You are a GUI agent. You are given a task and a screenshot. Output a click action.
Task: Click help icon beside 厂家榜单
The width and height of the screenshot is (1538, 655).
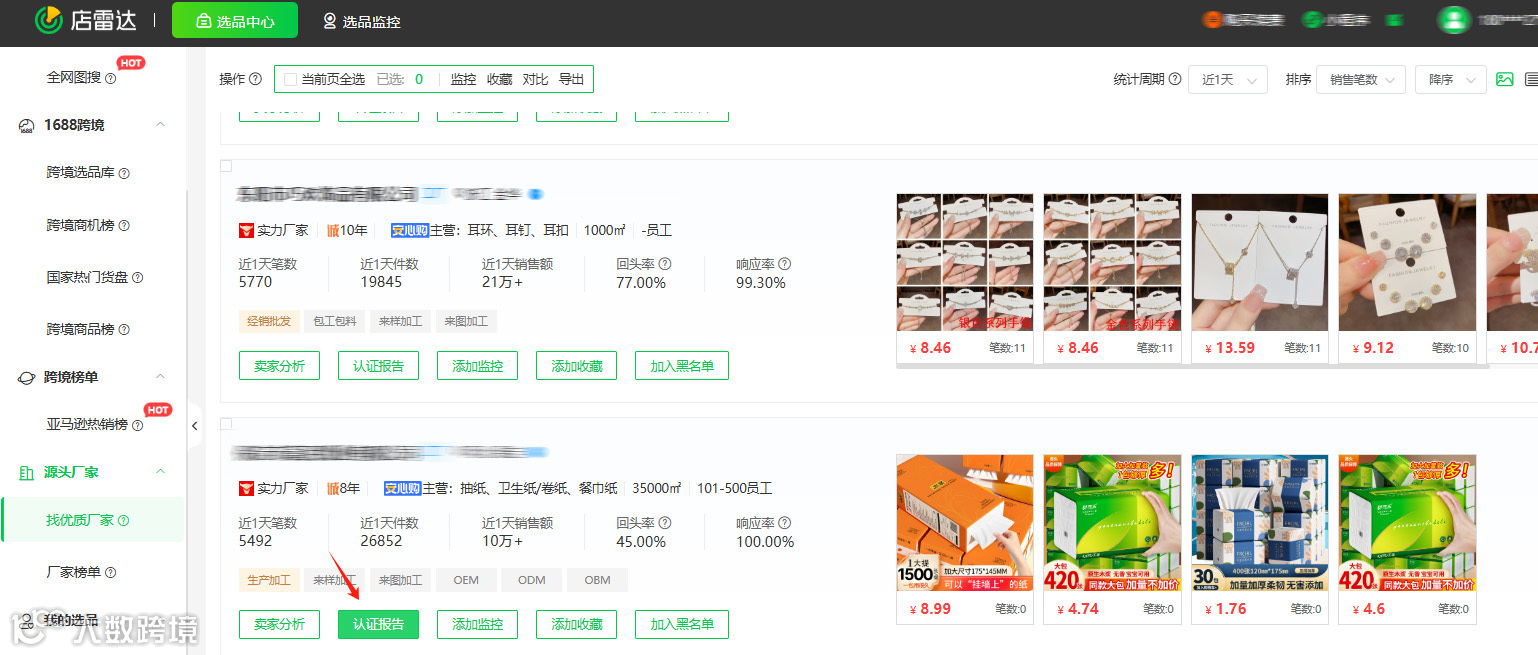111,572
